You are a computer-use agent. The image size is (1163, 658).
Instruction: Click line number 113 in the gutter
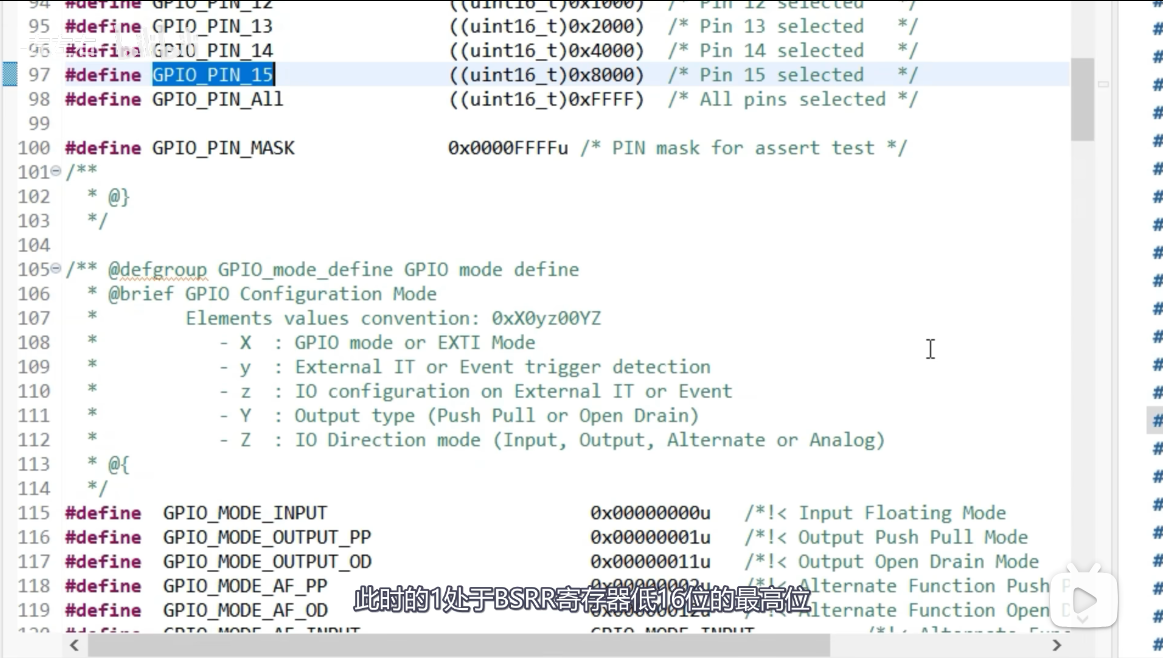33,464
